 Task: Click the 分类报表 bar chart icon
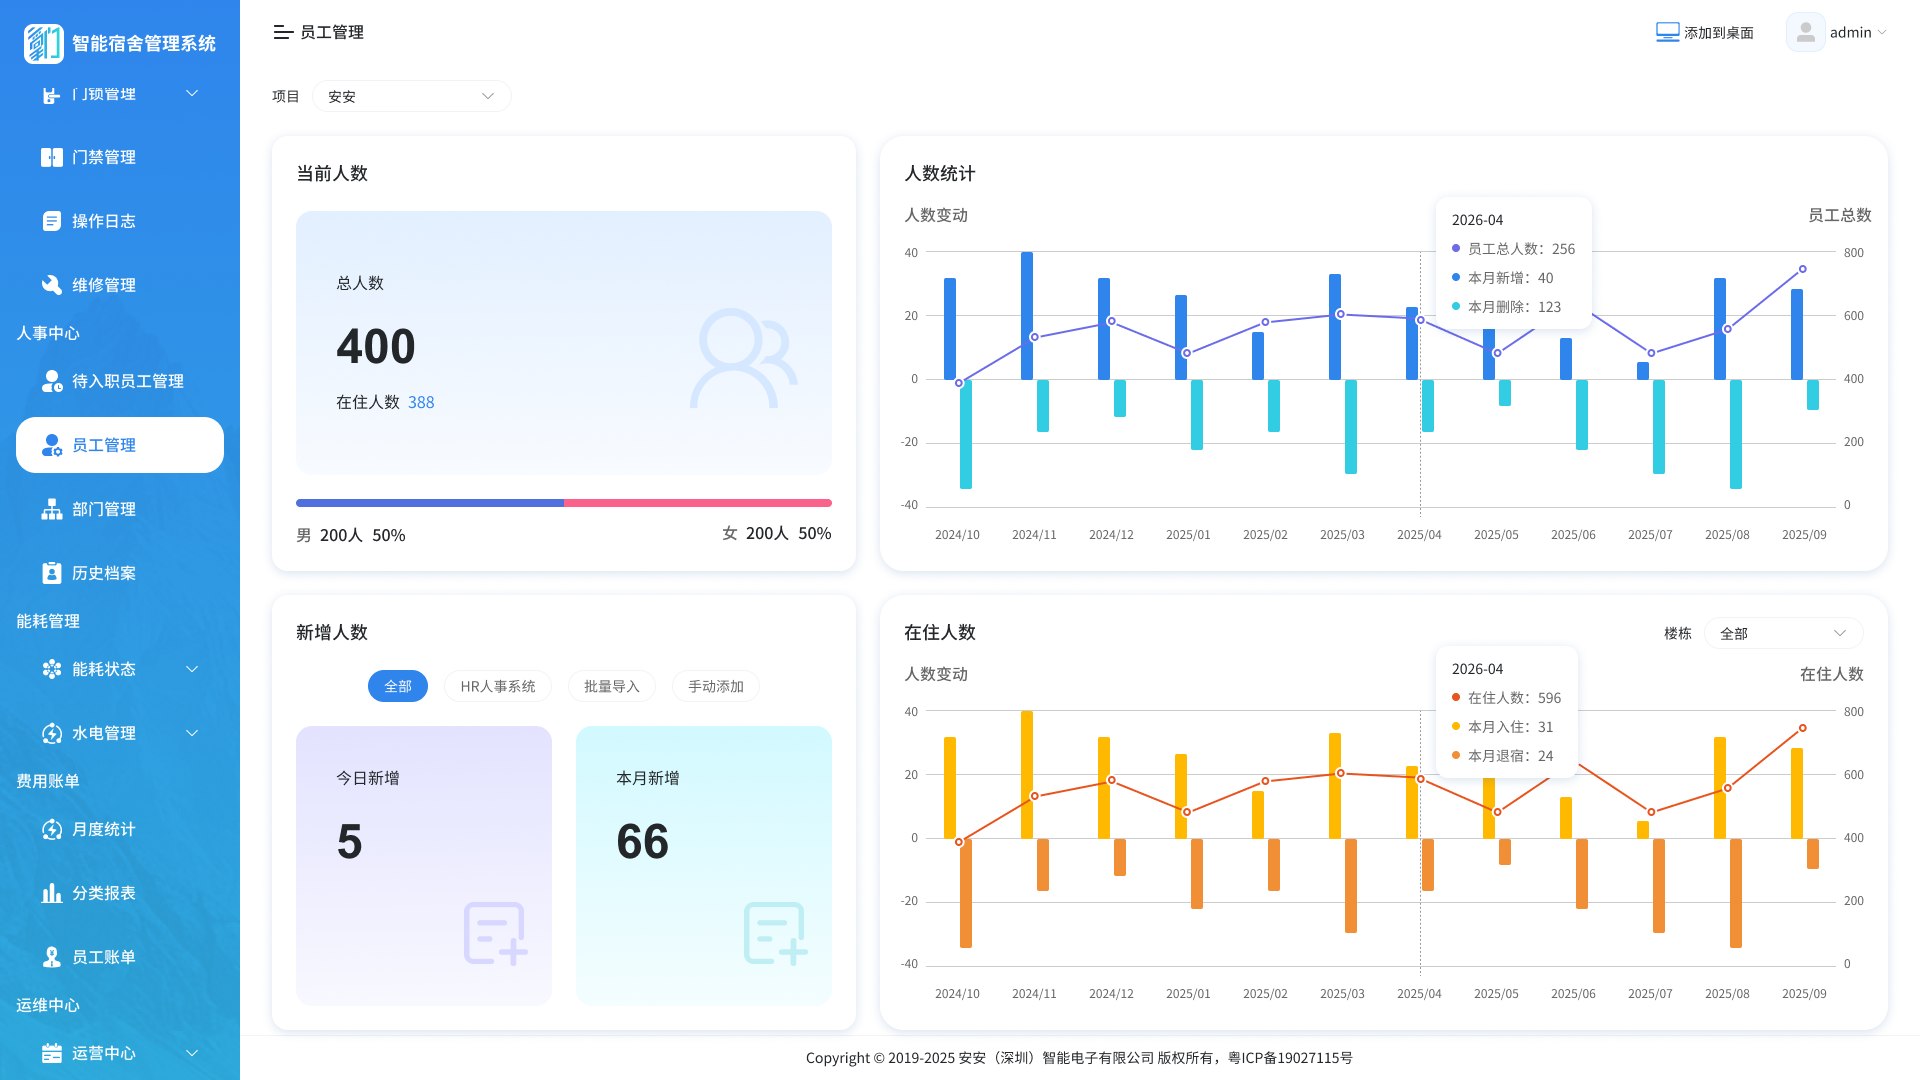52,893
